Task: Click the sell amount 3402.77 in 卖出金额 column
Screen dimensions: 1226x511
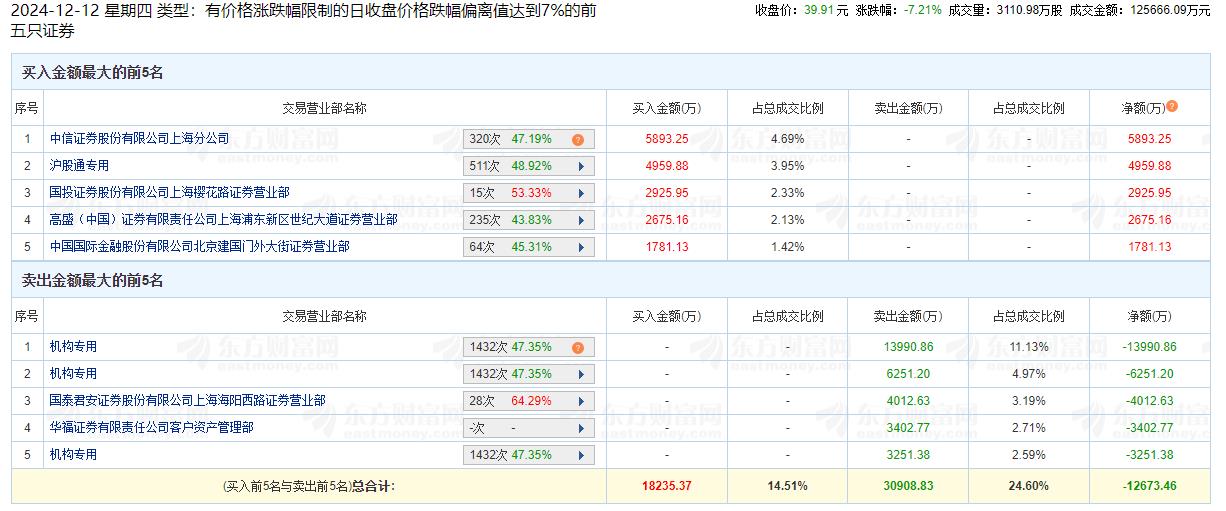Action: [x=908, y=428]
